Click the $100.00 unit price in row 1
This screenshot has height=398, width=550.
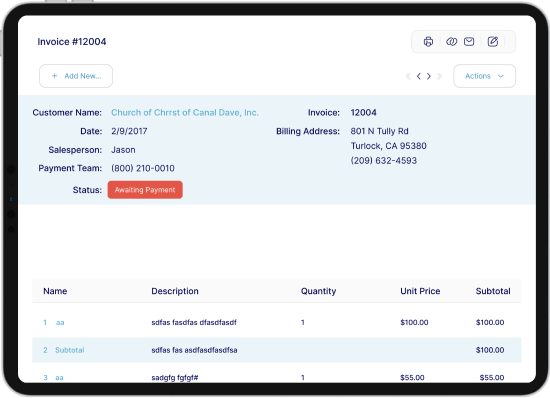coord(414,322)
